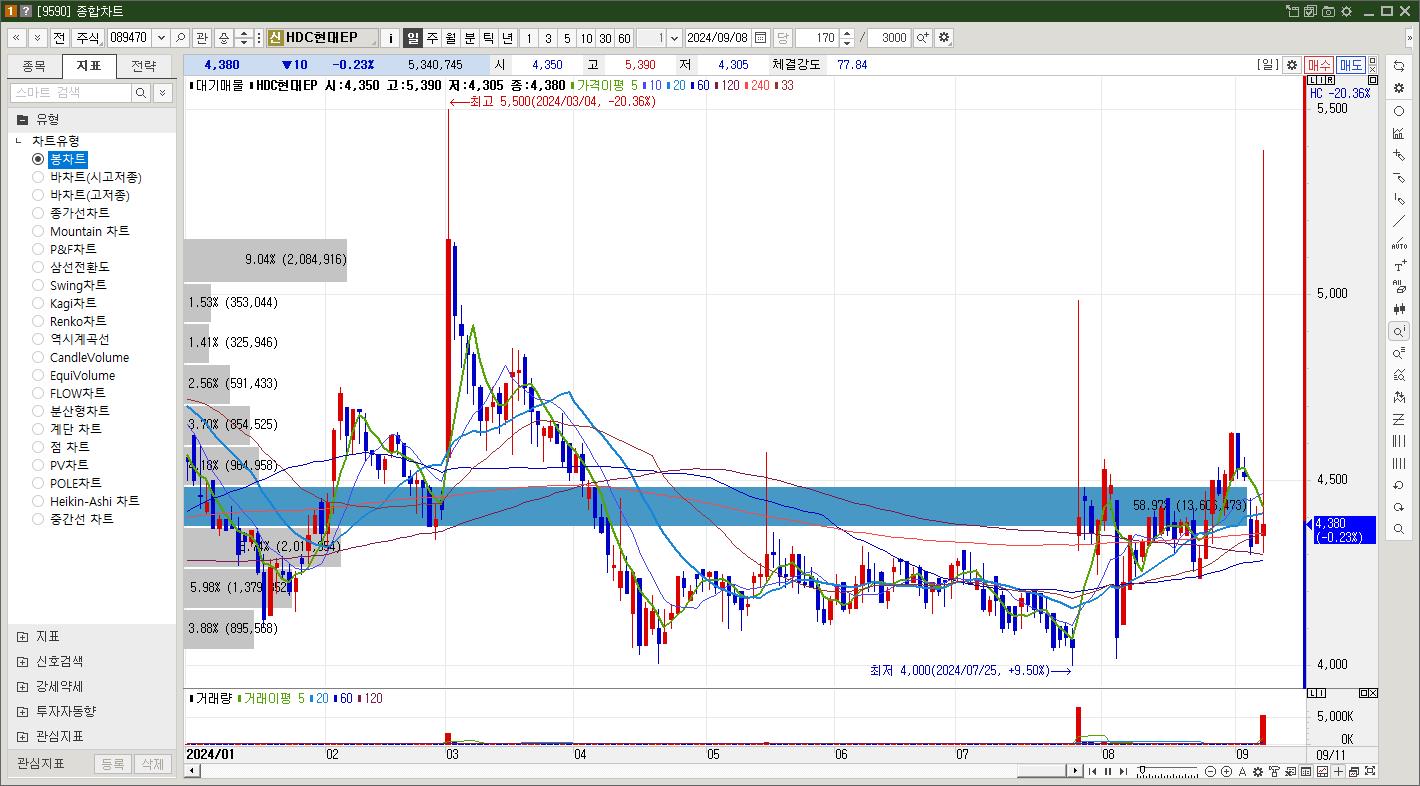Open chart settings gear in top toolbar
This screenshot has width=1420, height=786.
point(944,38)
